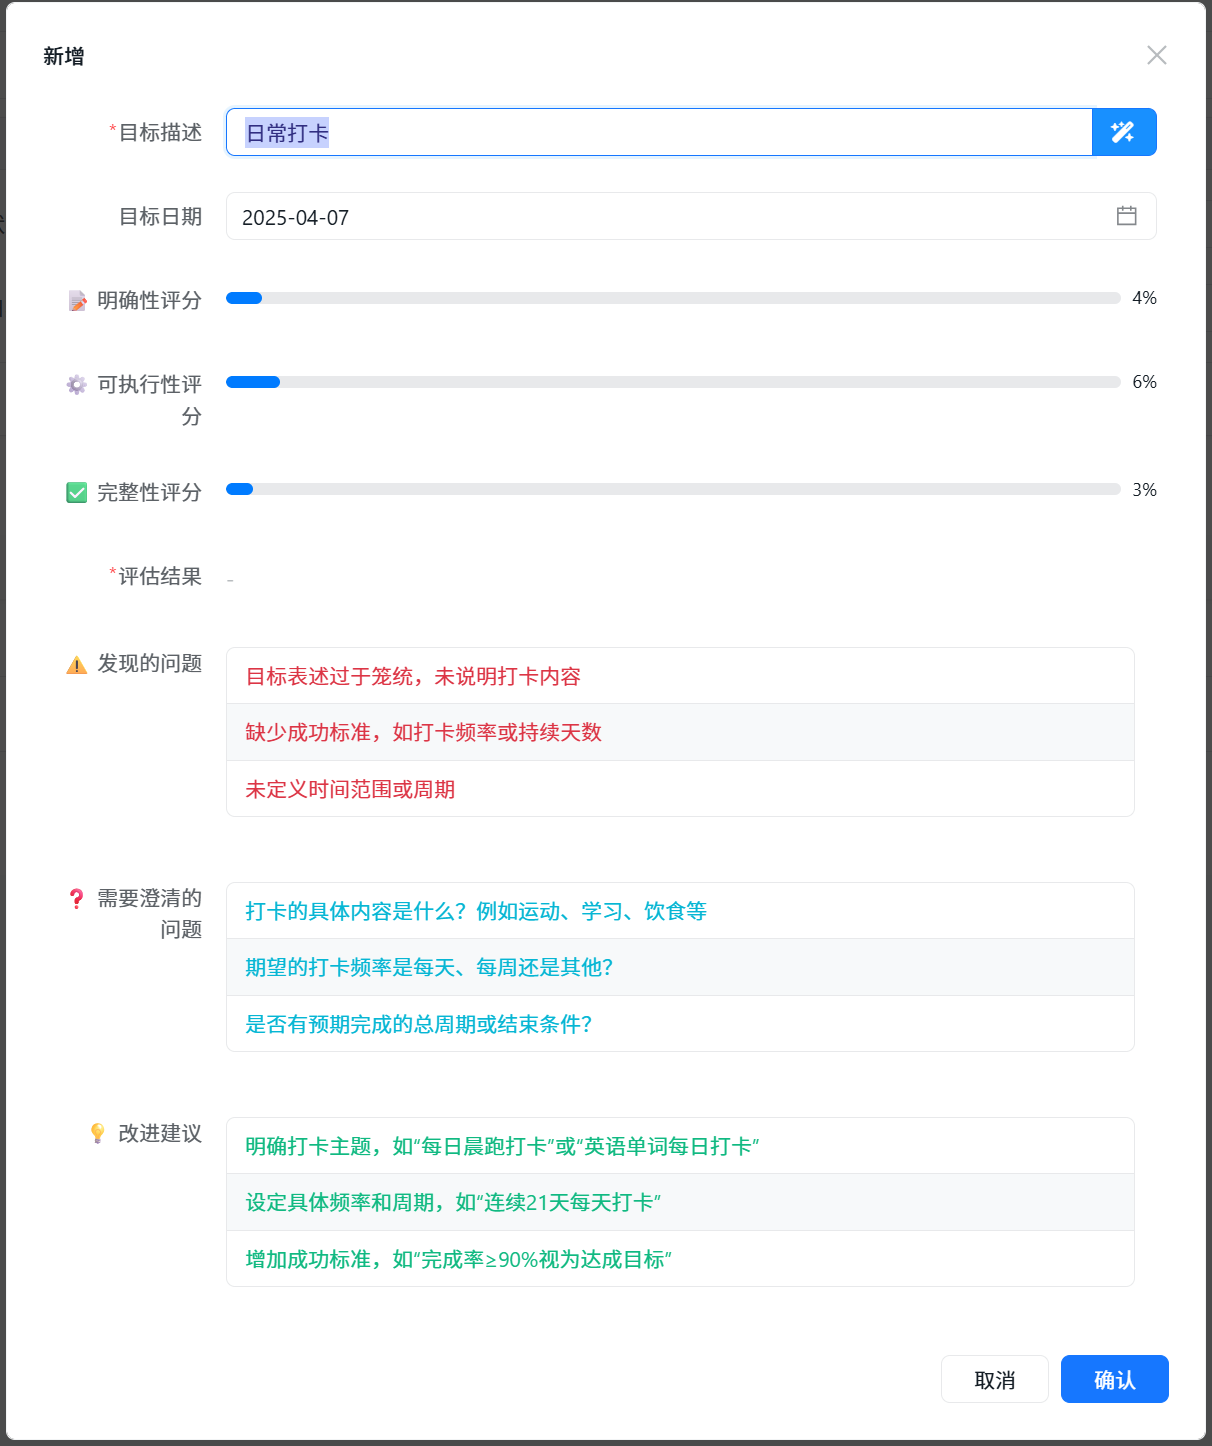Image resolution: width=1212 pixels, height=1446 pixels.
Task: Select question 期望的打卡频率是每天、每周还是其他
Action: pos(680,967)
